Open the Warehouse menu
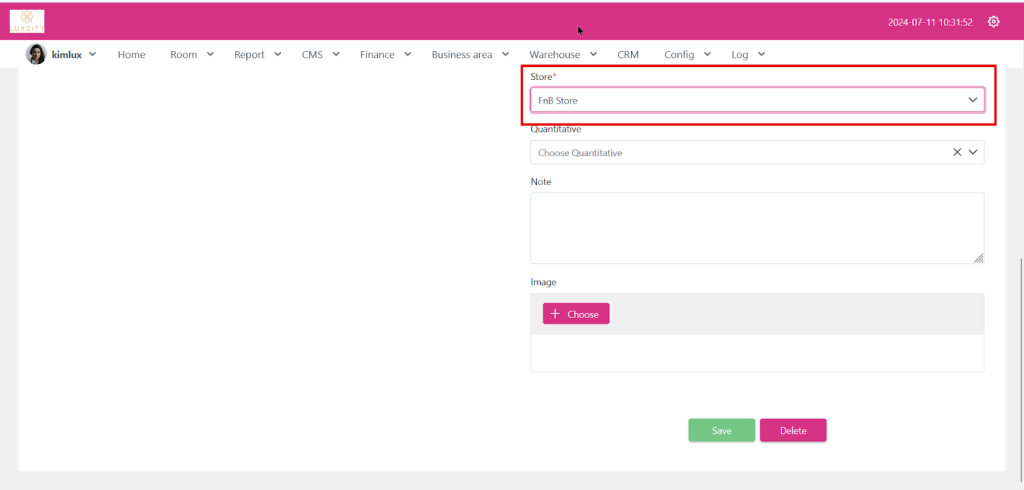The height and width of the screenshot is (490, 1024). 562,55
